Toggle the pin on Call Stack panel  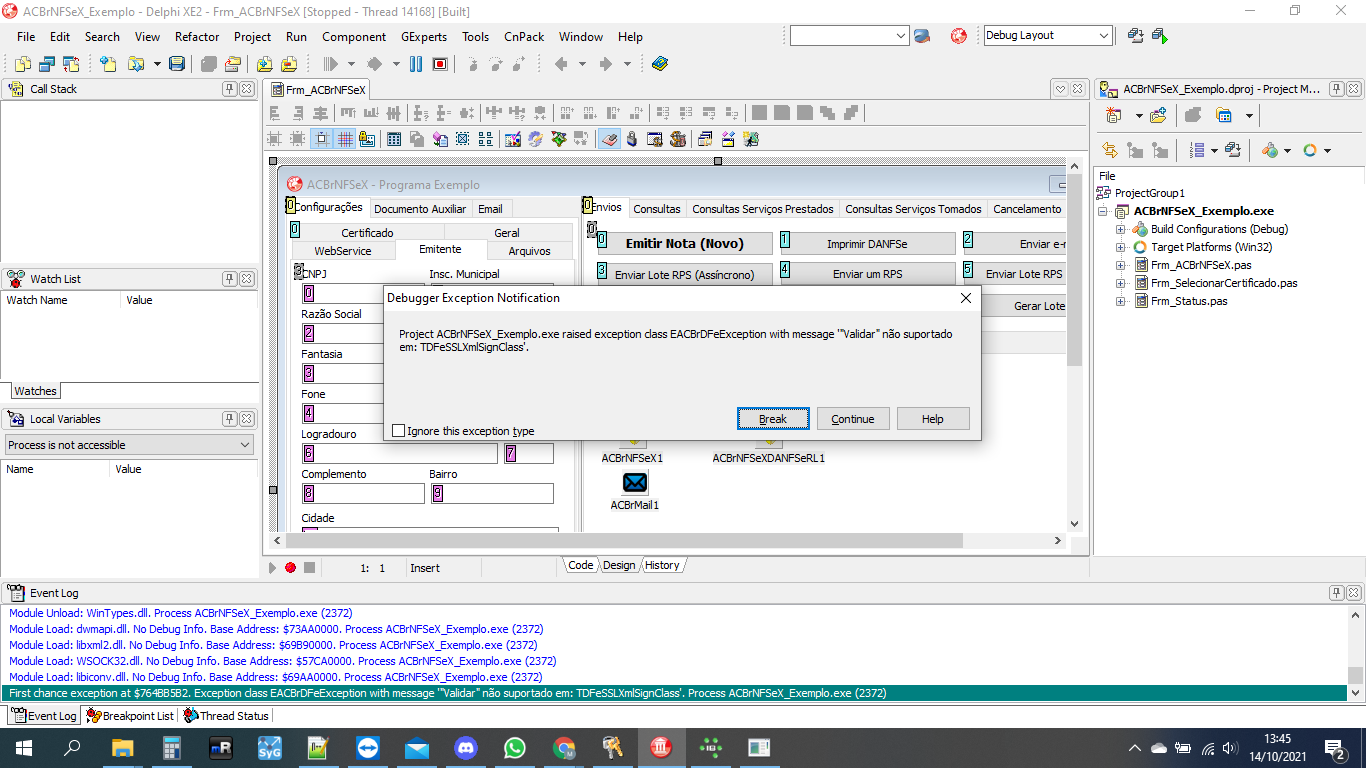coord(229,89)
